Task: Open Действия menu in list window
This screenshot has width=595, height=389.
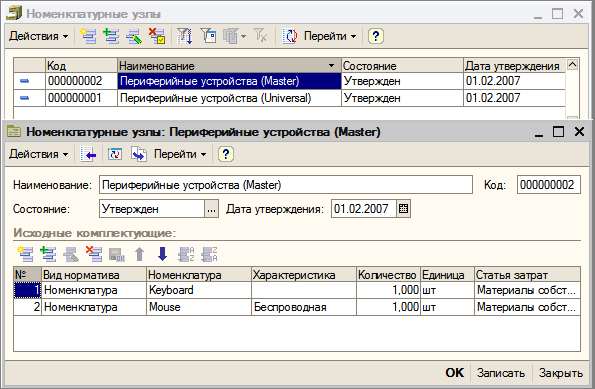Action: coord(38,36)
